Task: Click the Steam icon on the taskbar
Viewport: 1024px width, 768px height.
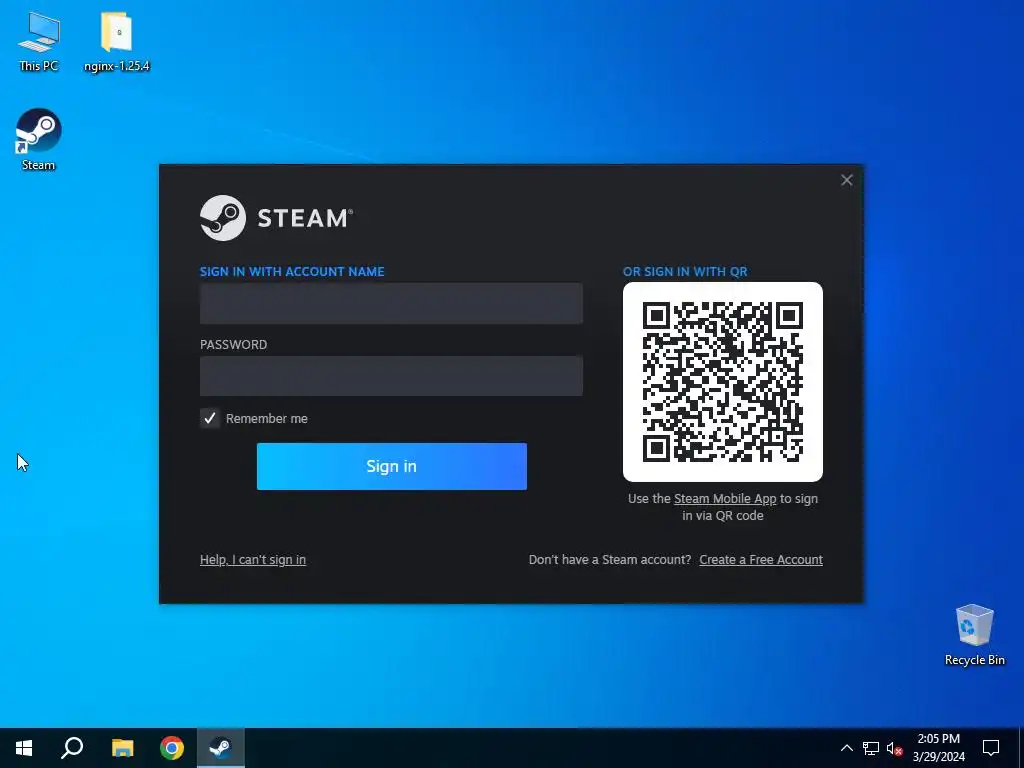Action: (221, 748)
